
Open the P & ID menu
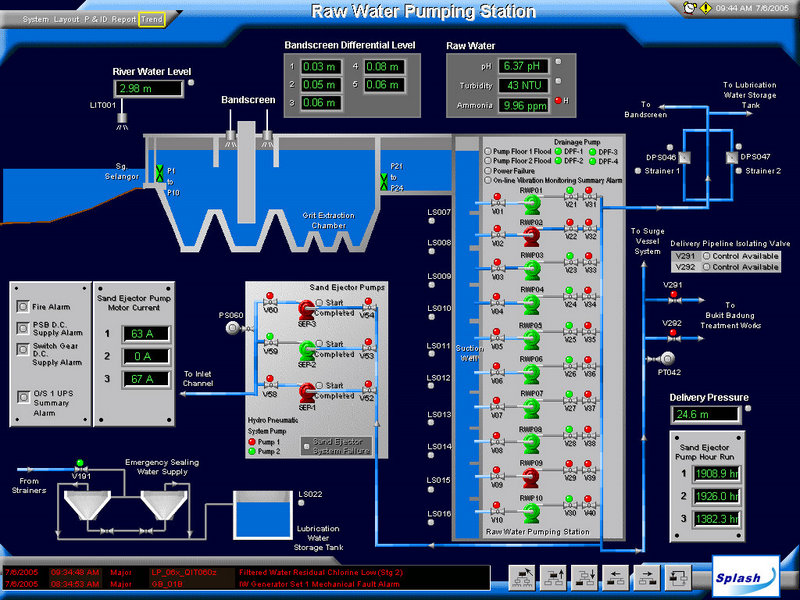(96, 19)
